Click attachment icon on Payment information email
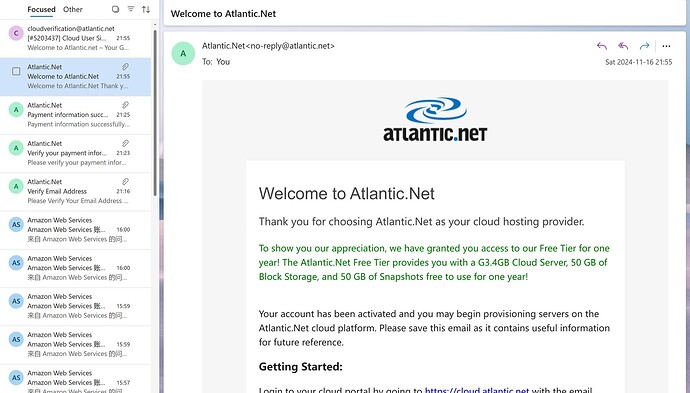 tap(125, 105)
